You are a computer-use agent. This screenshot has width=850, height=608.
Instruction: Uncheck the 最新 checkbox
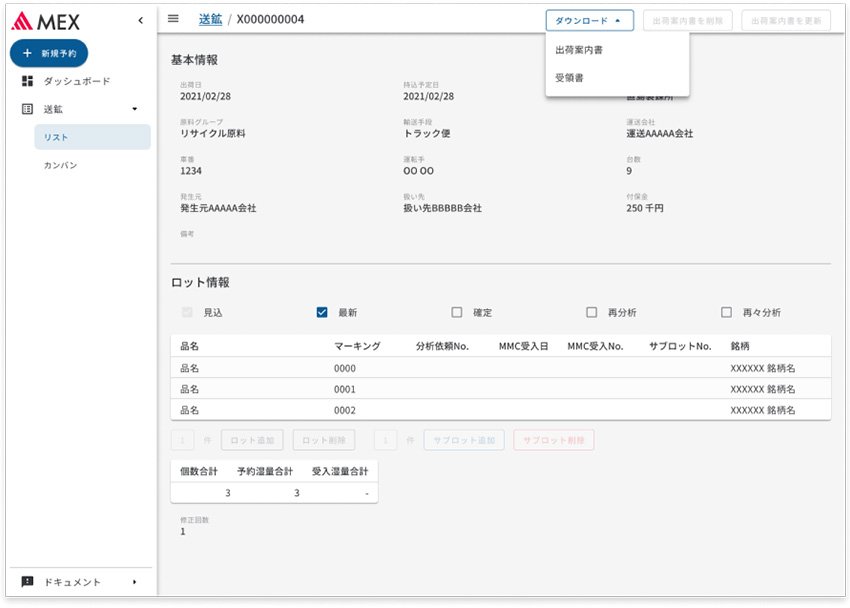pyautogui.click(x=322, y=312)
